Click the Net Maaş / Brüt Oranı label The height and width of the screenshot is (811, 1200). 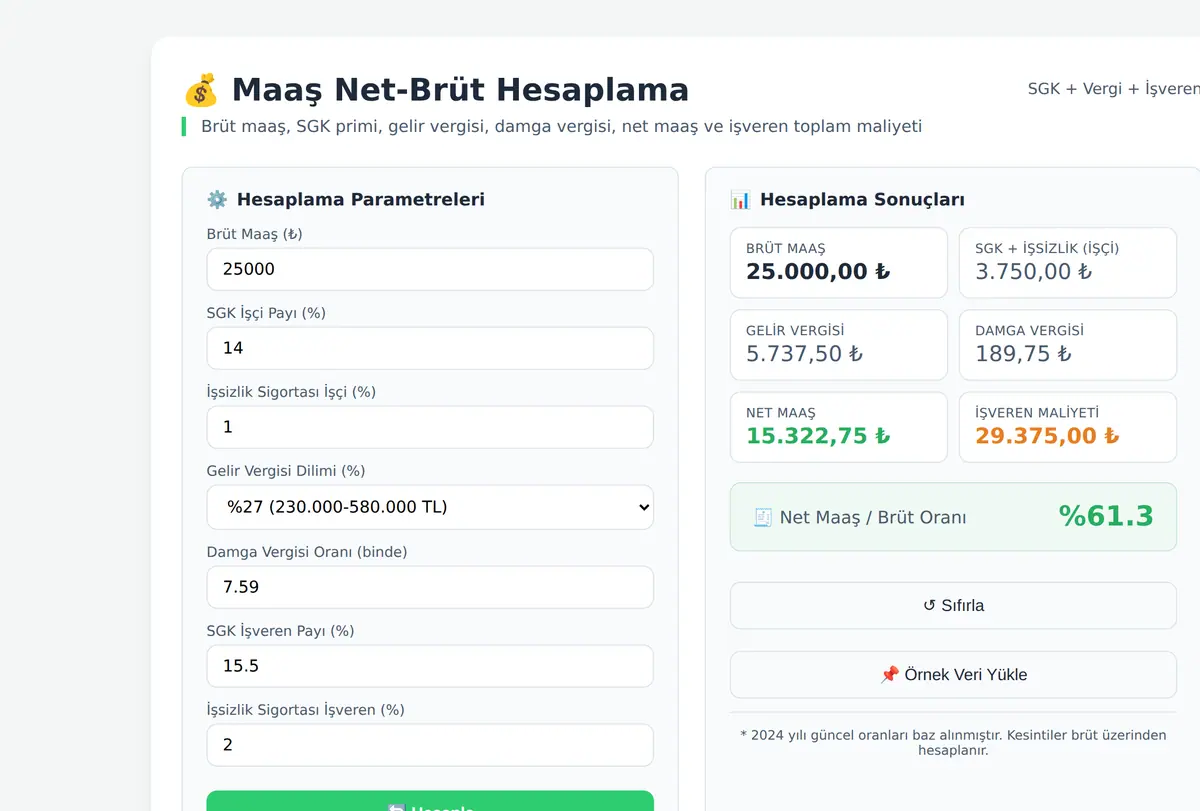pos(873,517)
